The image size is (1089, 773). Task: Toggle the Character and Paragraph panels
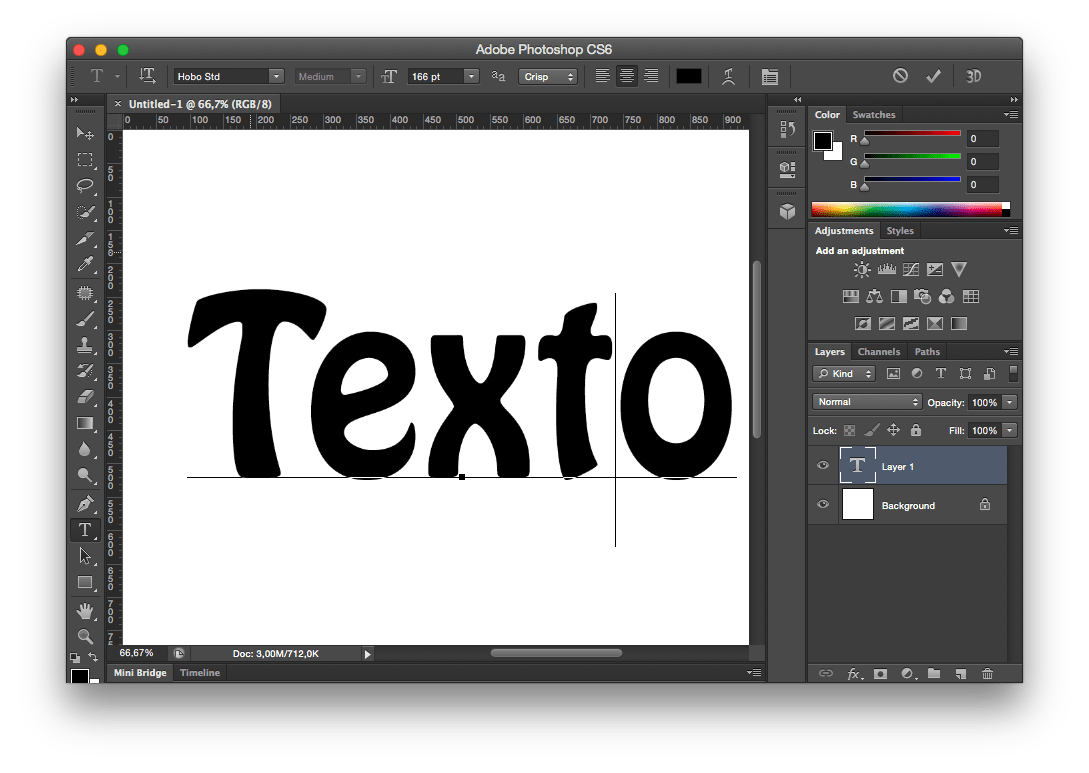(x=770, y=76)
